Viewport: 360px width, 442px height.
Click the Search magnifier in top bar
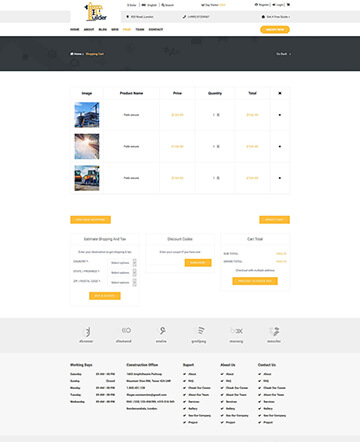coord(163,5)
